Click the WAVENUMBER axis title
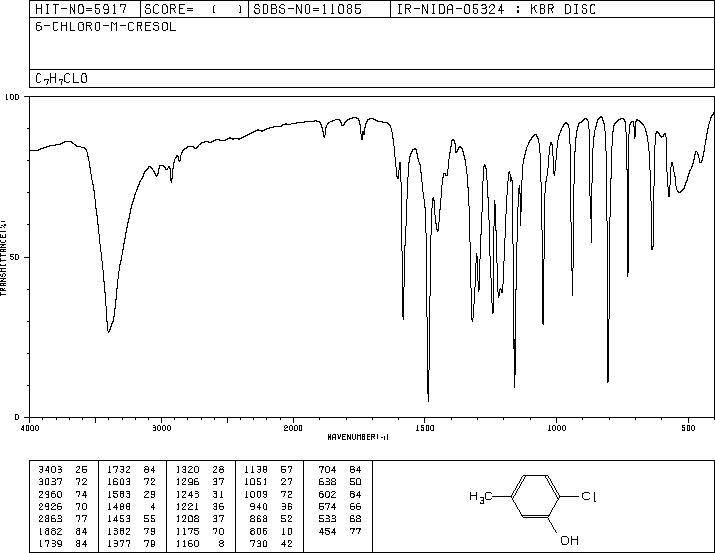 coord(358,437)
